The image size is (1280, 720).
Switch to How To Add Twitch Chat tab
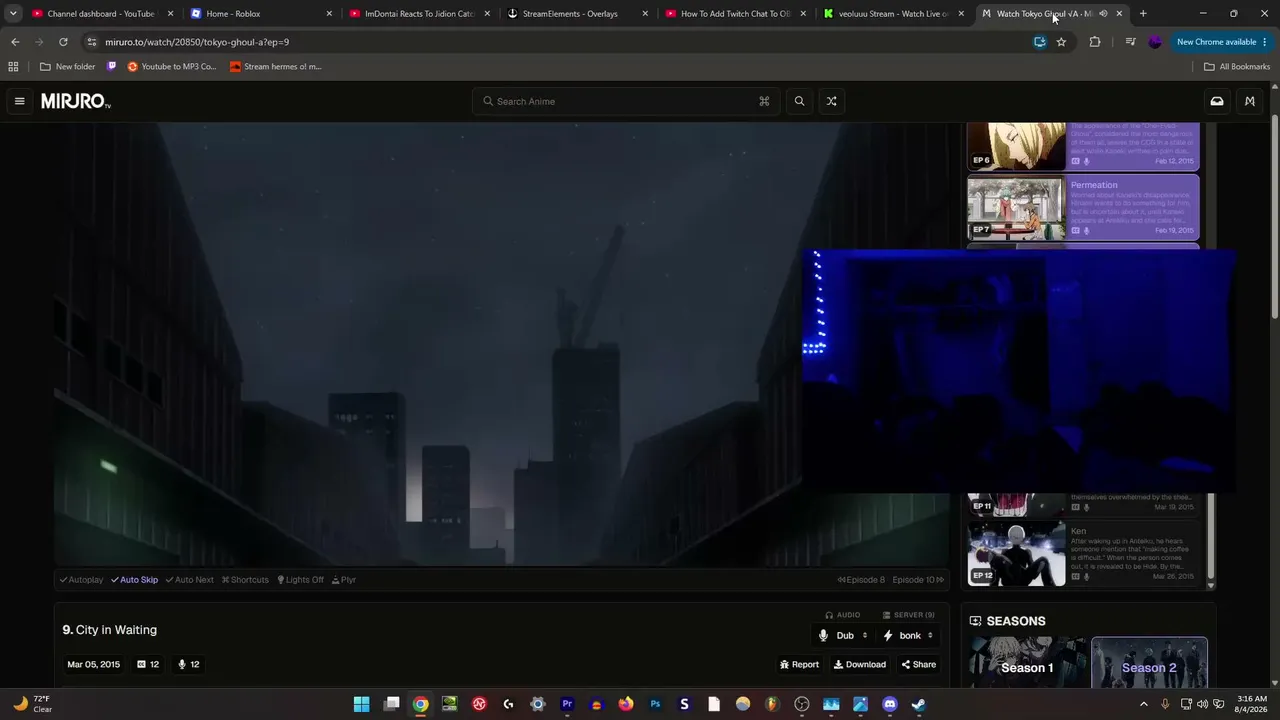736,14
